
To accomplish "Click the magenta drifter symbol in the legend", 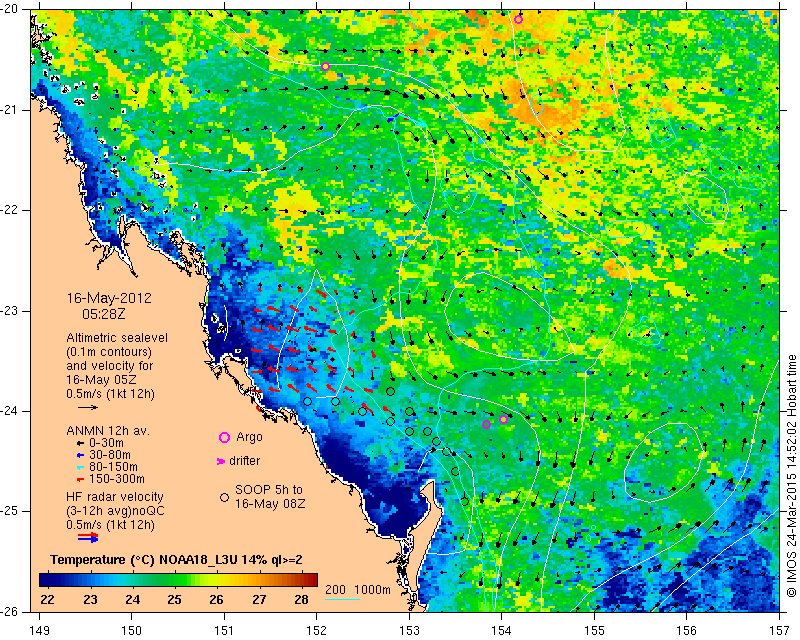I will (221, 461).
